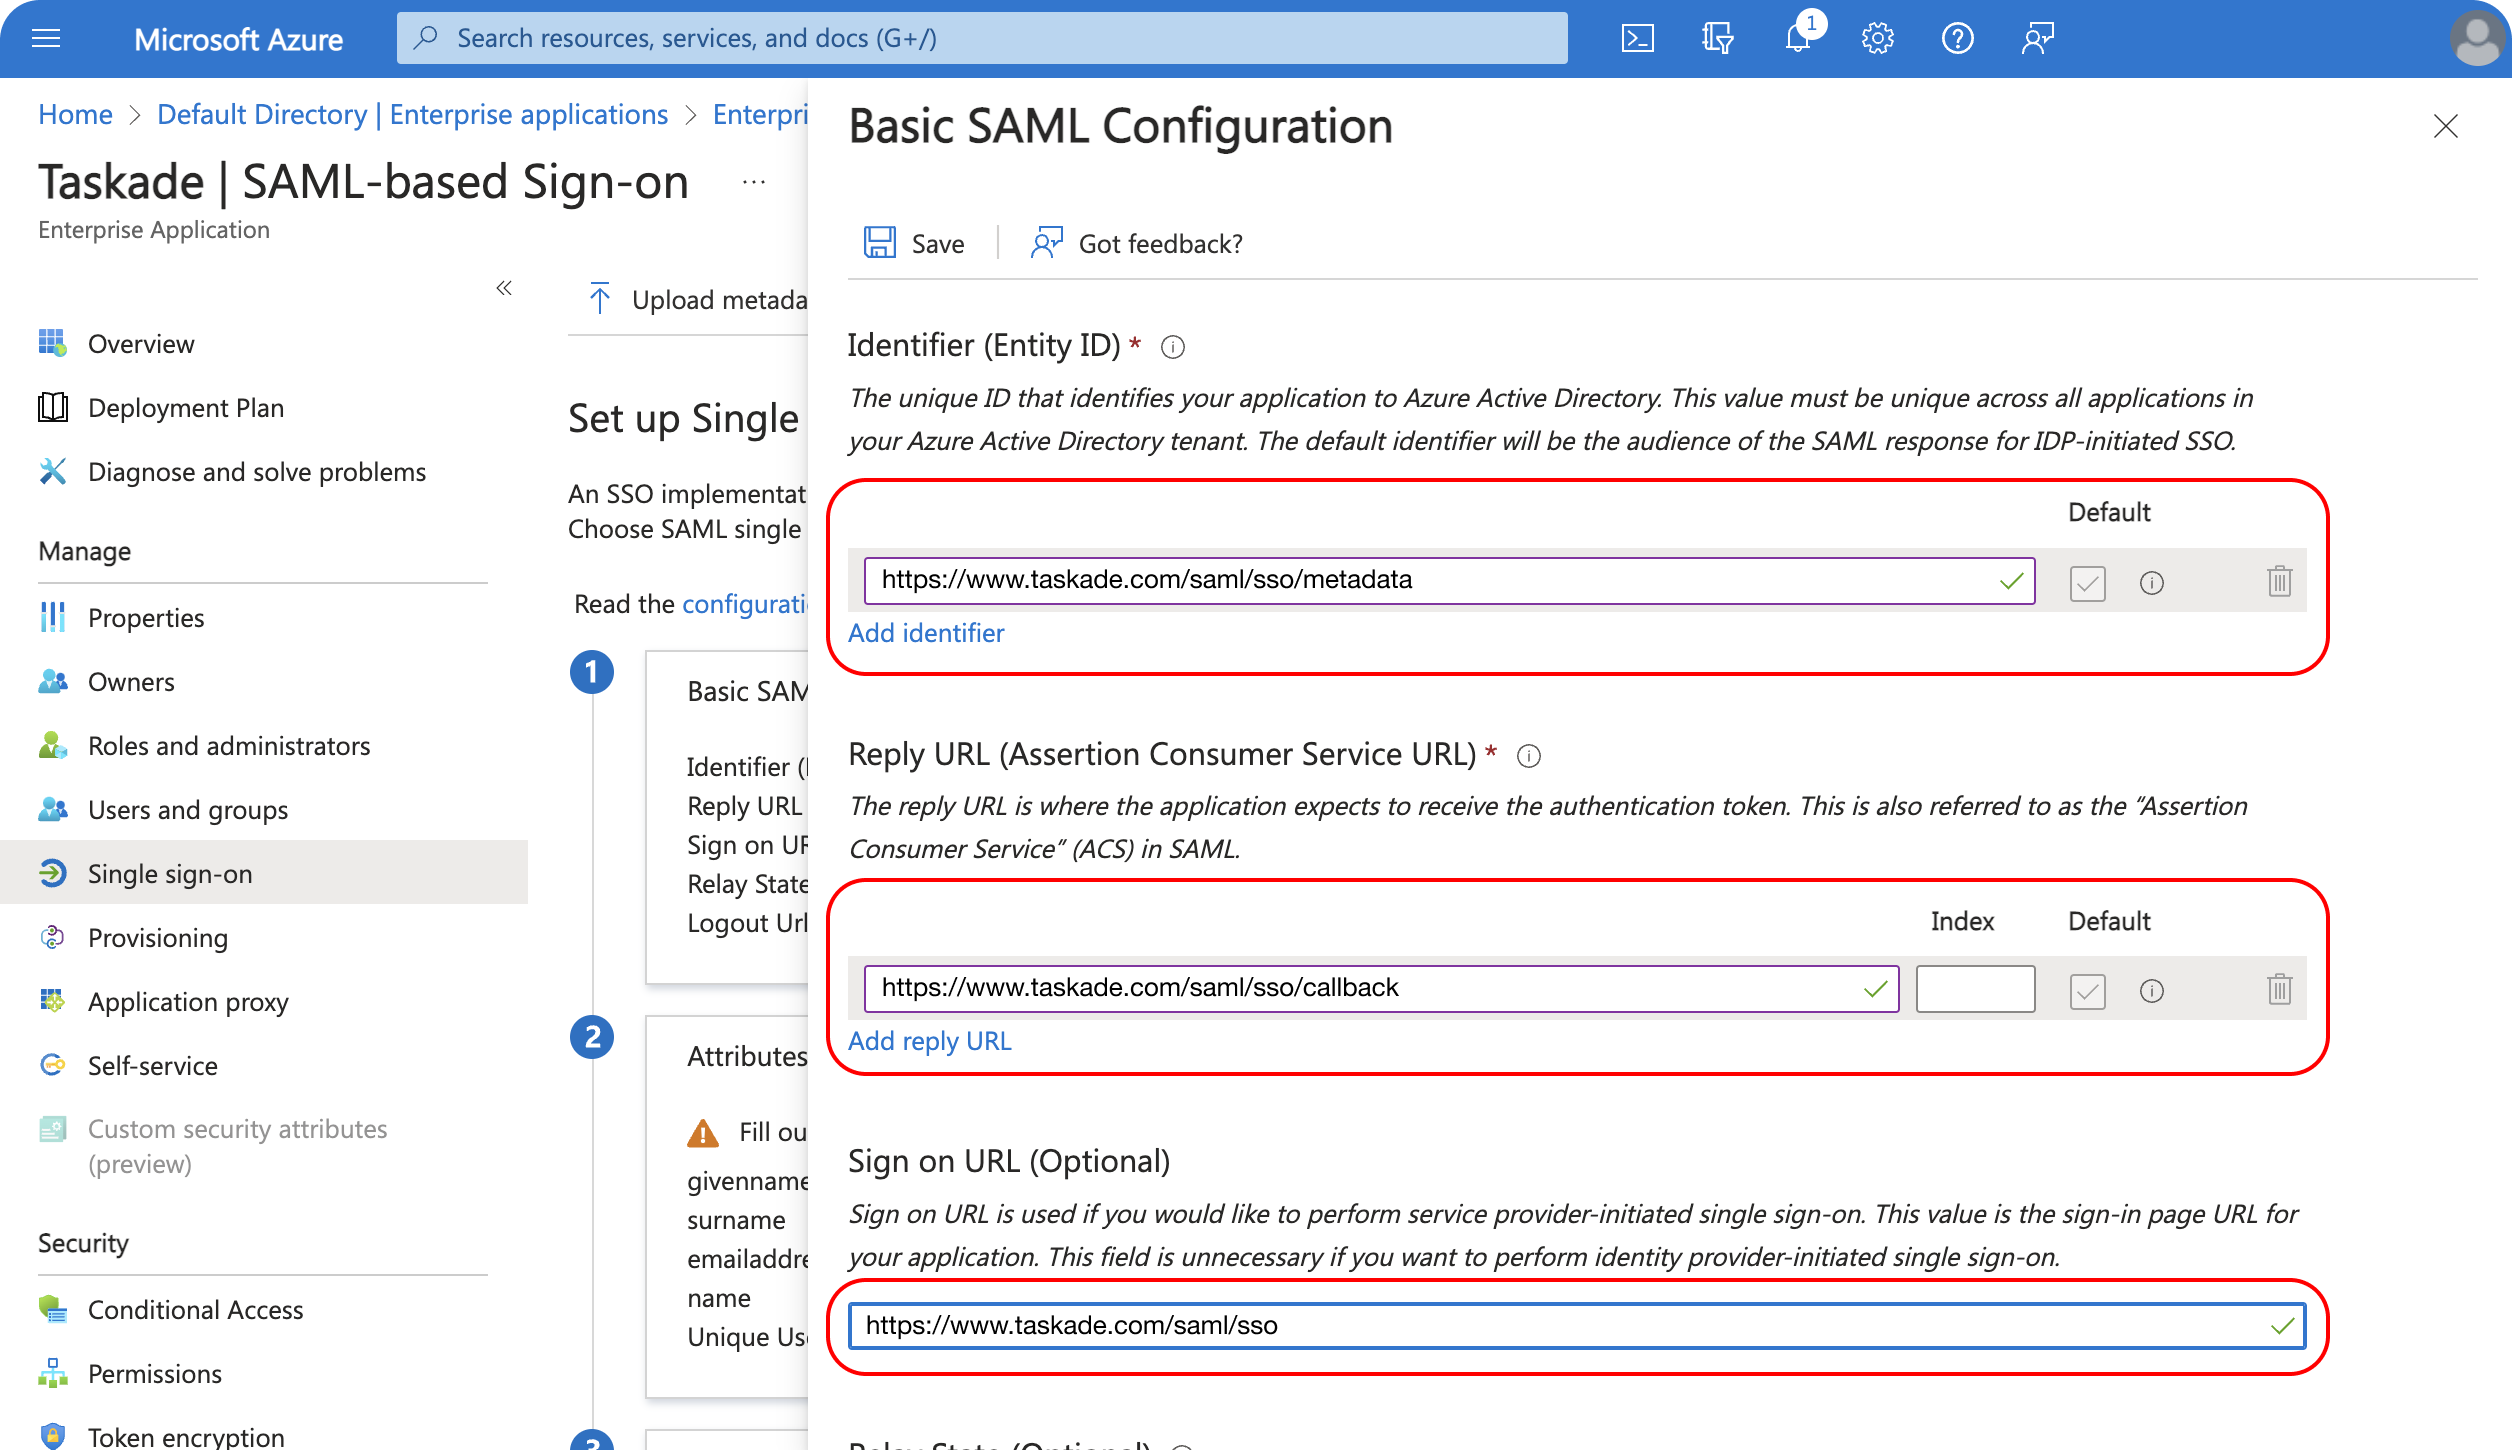Open Cloud Shell from the top bar

pyautogui.click(x=1637, y=39)
